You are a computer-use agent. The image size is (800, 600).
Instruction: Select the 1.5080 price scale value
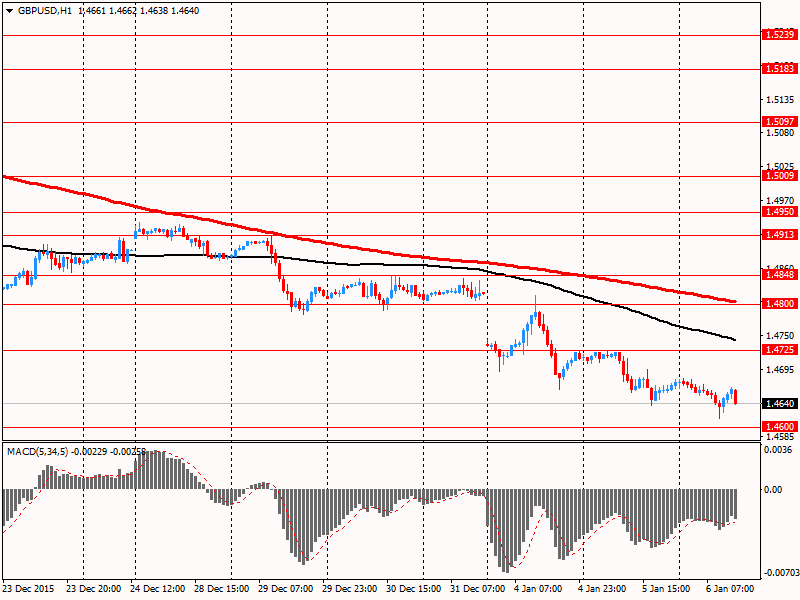coord(781,133)
